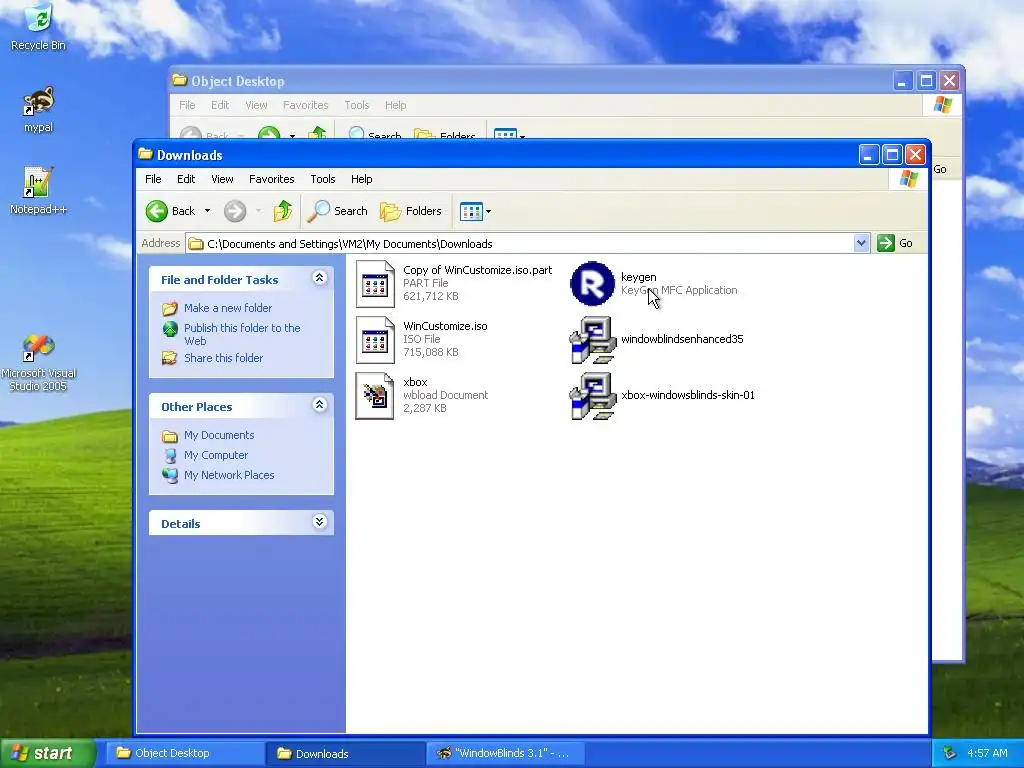This screenshot has width=1024, height=768.
Task: Click the windowblindsenhanced35 file name
Action: 682,339
